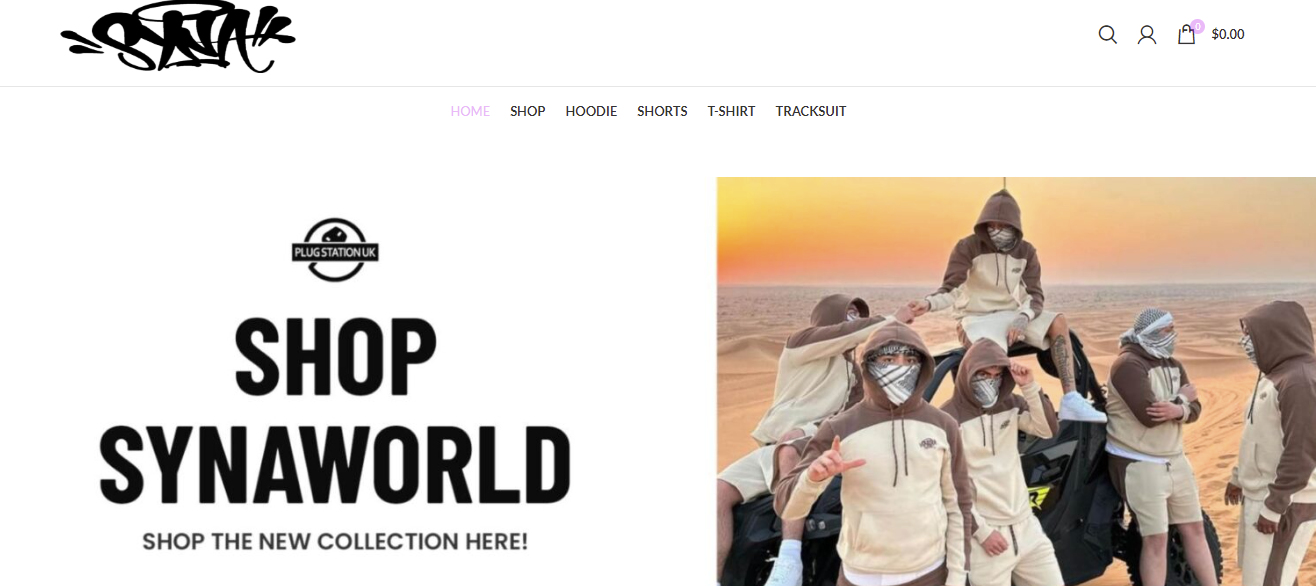This screenshot has height=586, width=1316.
Task: Click the Syna graffiti logo
Action: tap(178, 37)
